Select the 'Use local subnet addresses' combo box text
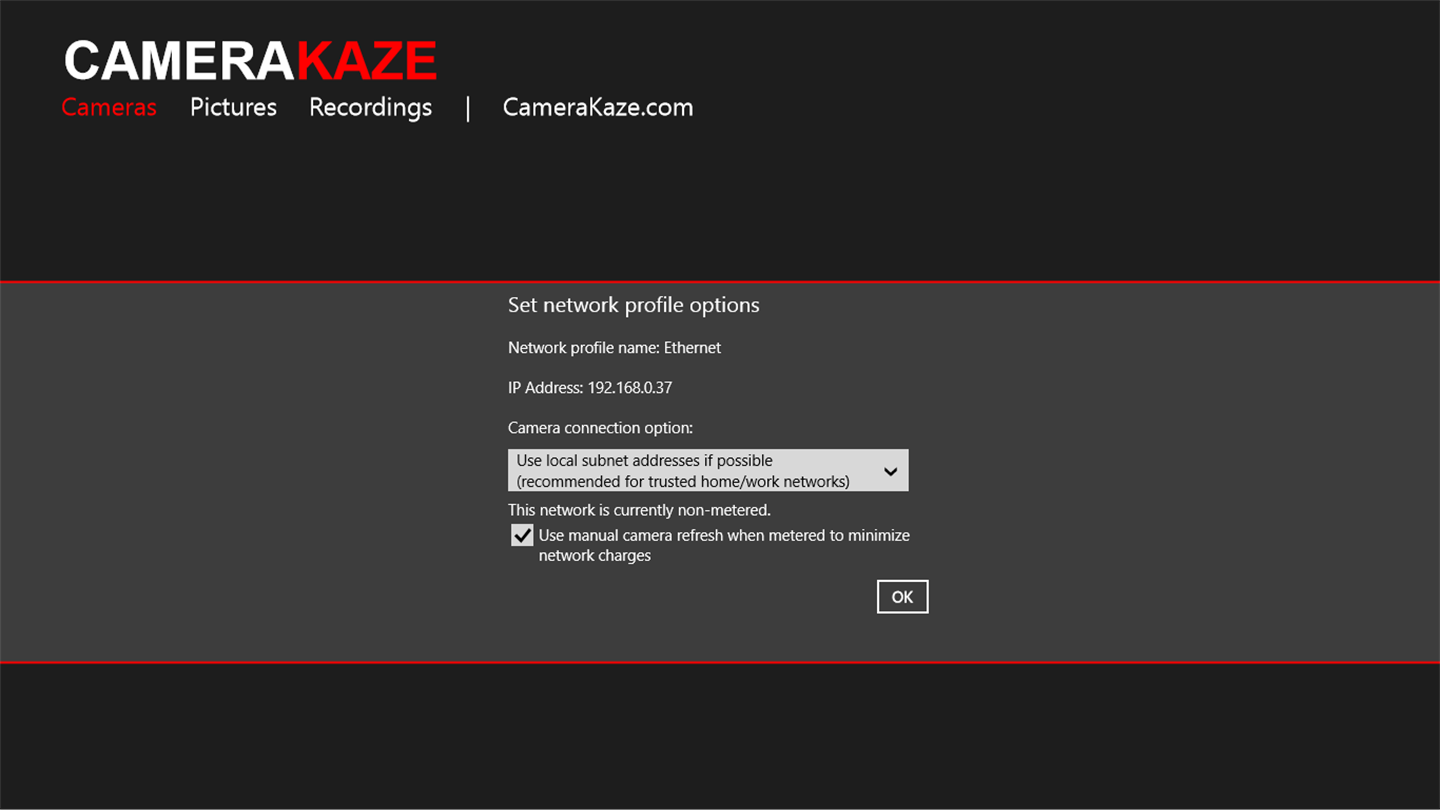Image resolution: width=1440 pixels, height=810 pixels. coord(644,461)
